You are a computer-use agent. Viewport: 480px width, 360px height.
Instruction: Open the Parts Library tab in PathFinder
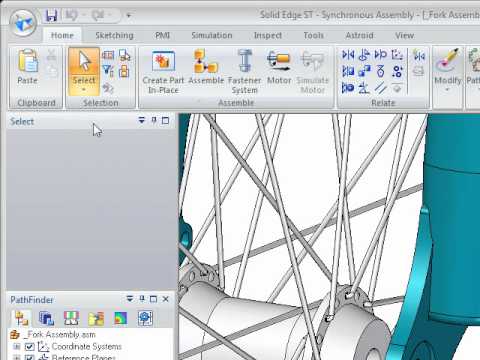(x=96, y=318)
